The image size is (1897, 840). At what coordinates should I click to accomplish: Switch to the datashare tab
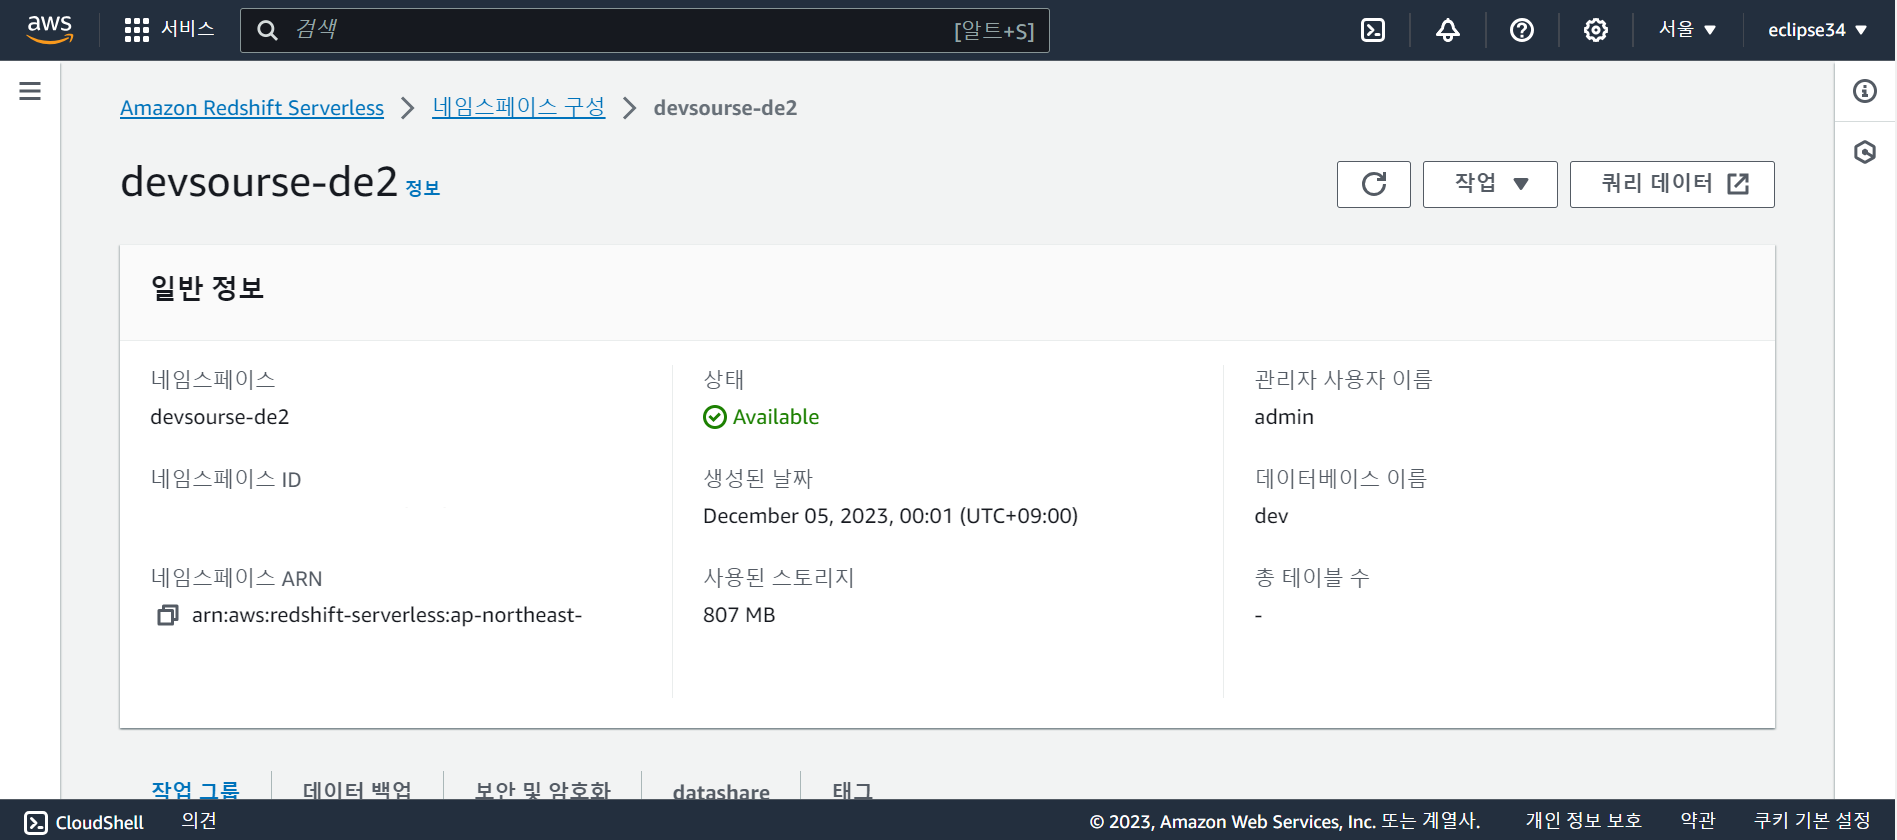(721, 791)
